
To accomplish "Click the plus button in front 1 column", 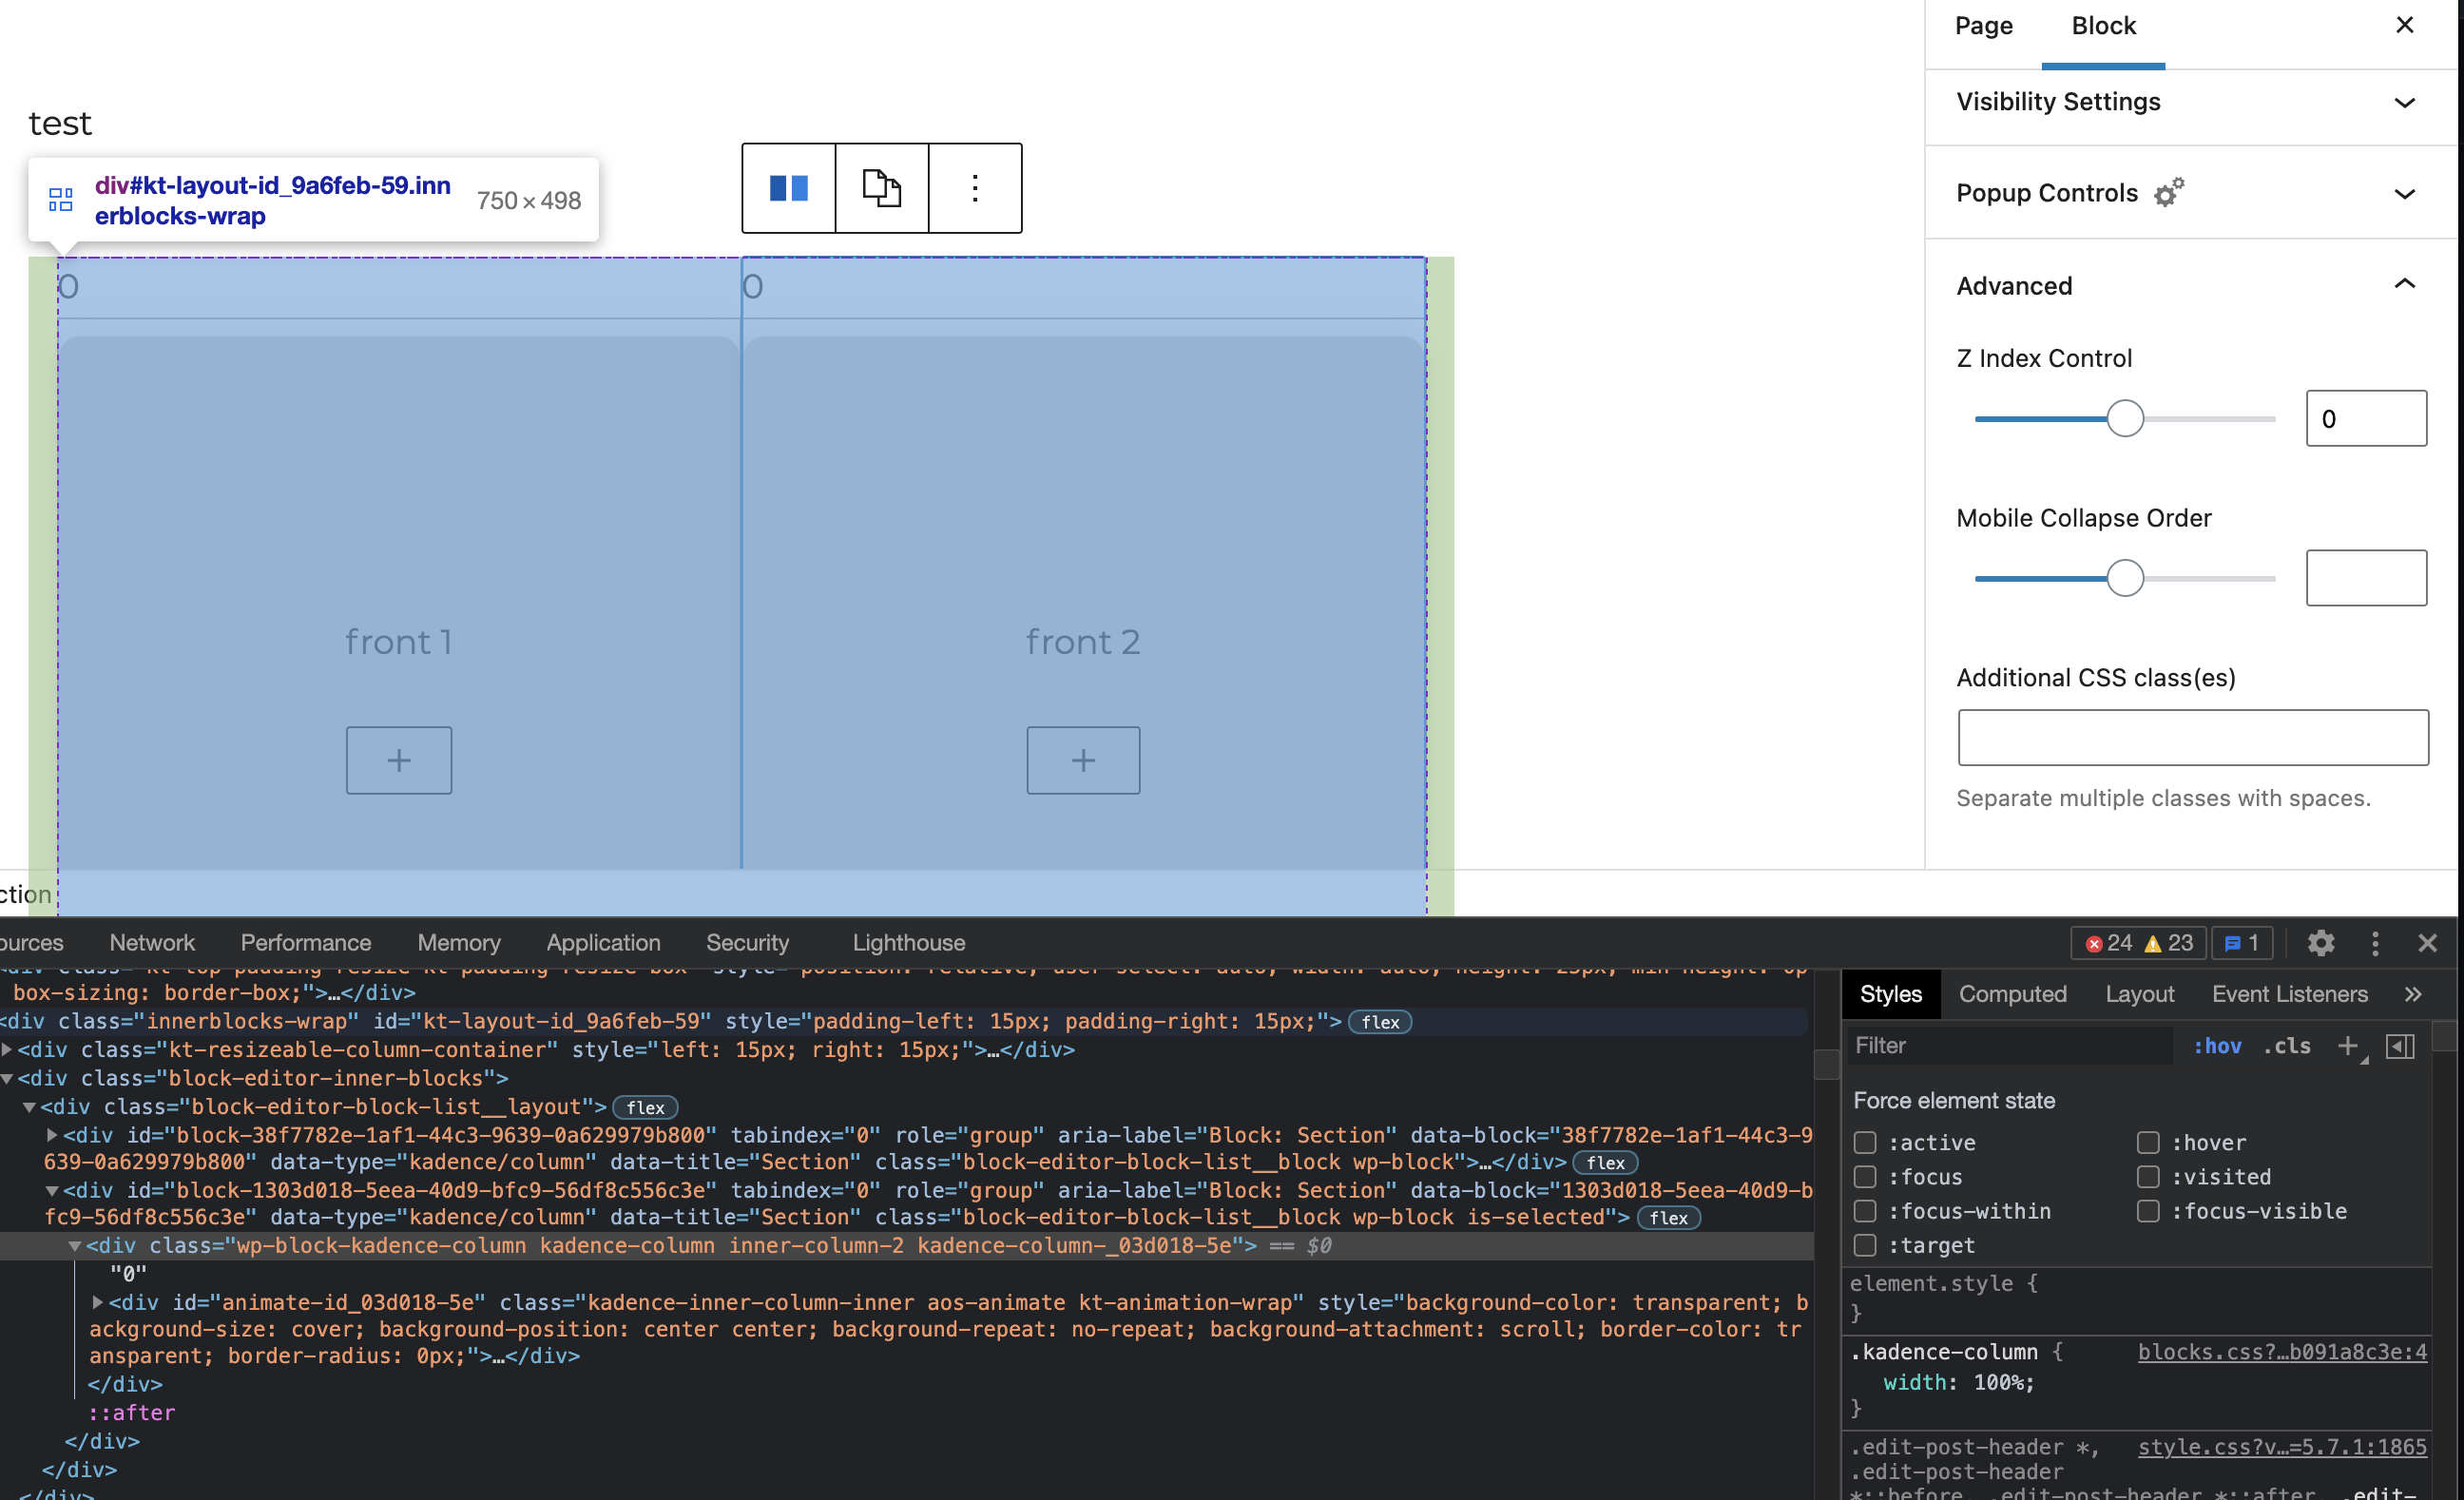I will (x=398, y=759).
